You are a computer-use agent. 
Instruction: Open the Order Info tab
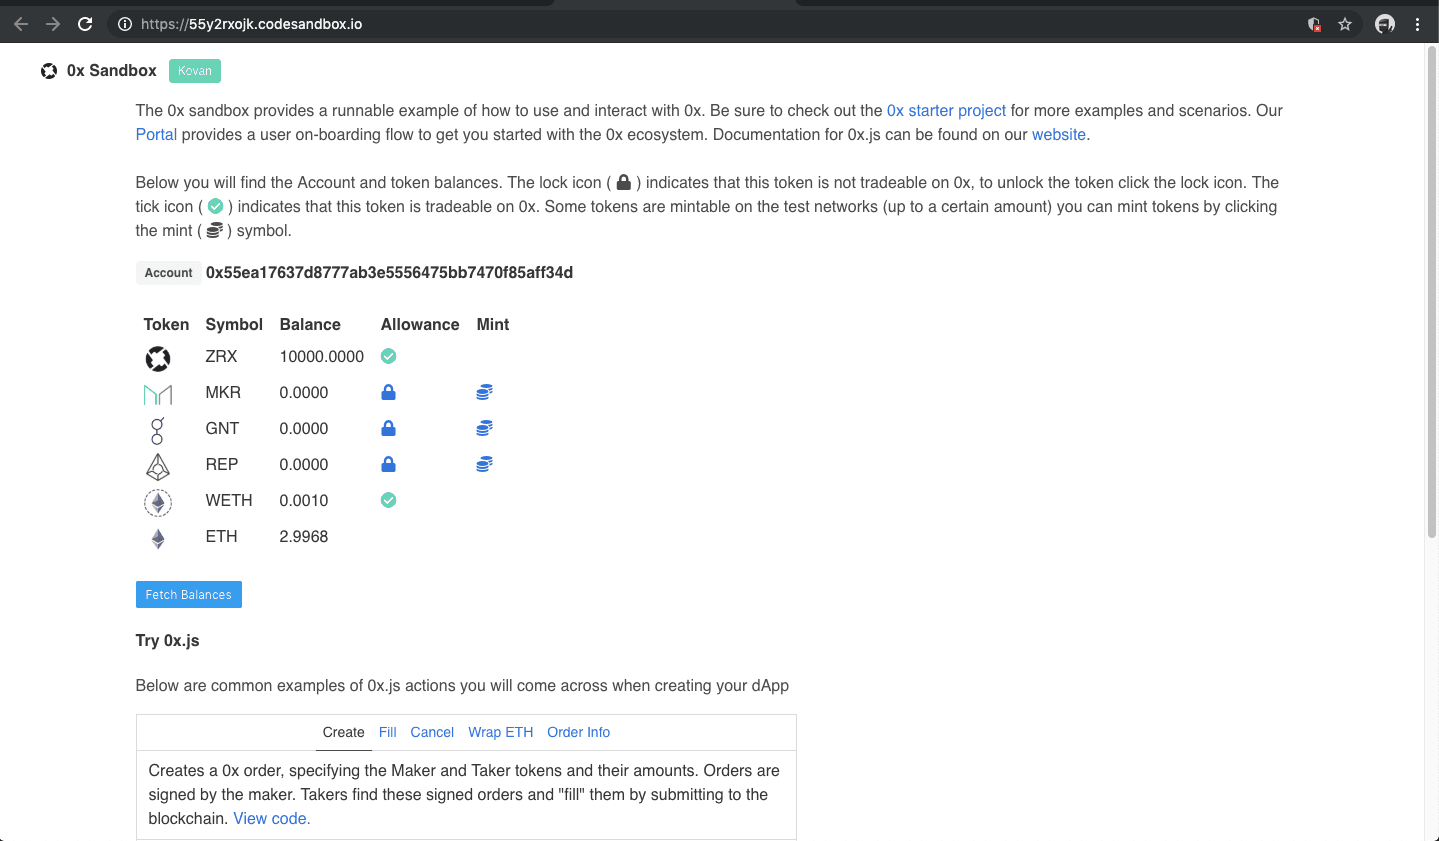click(579, 732)
